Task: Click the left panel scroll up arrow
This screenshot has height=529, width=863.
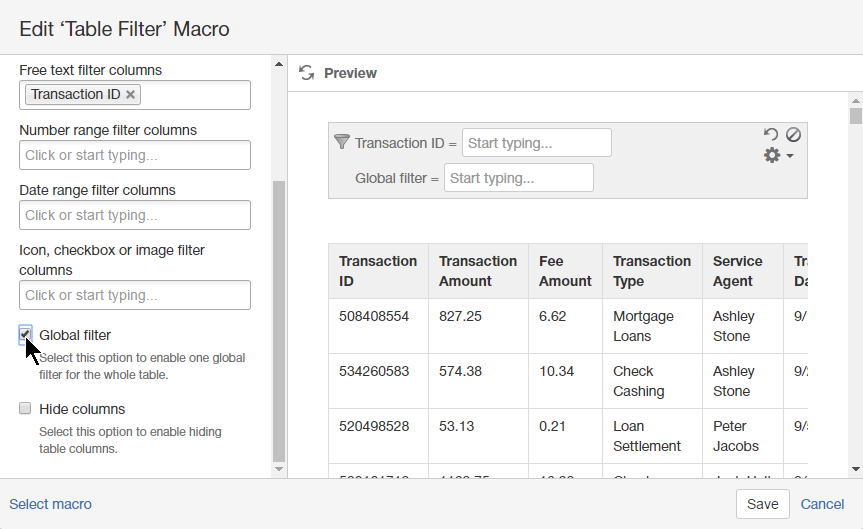Action: (279, 65)
